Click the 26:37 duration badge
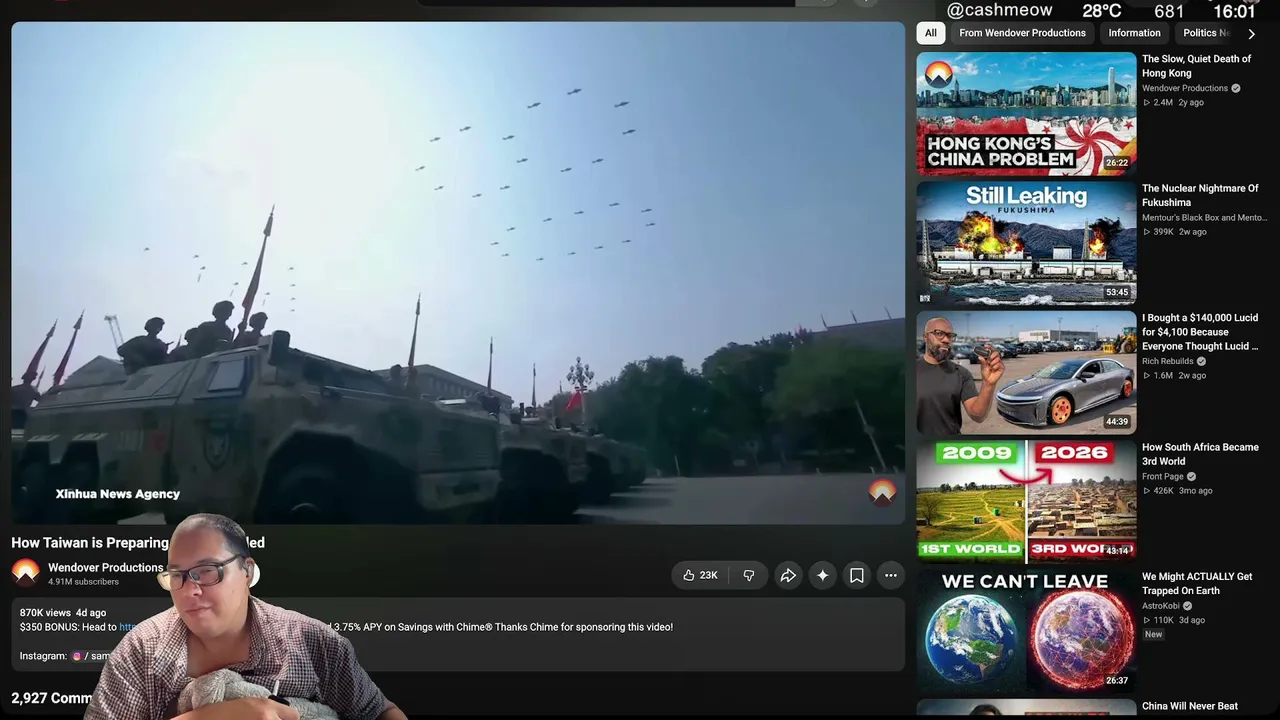Screen dimensions: 1280x720 click(x=1117, y=680)
